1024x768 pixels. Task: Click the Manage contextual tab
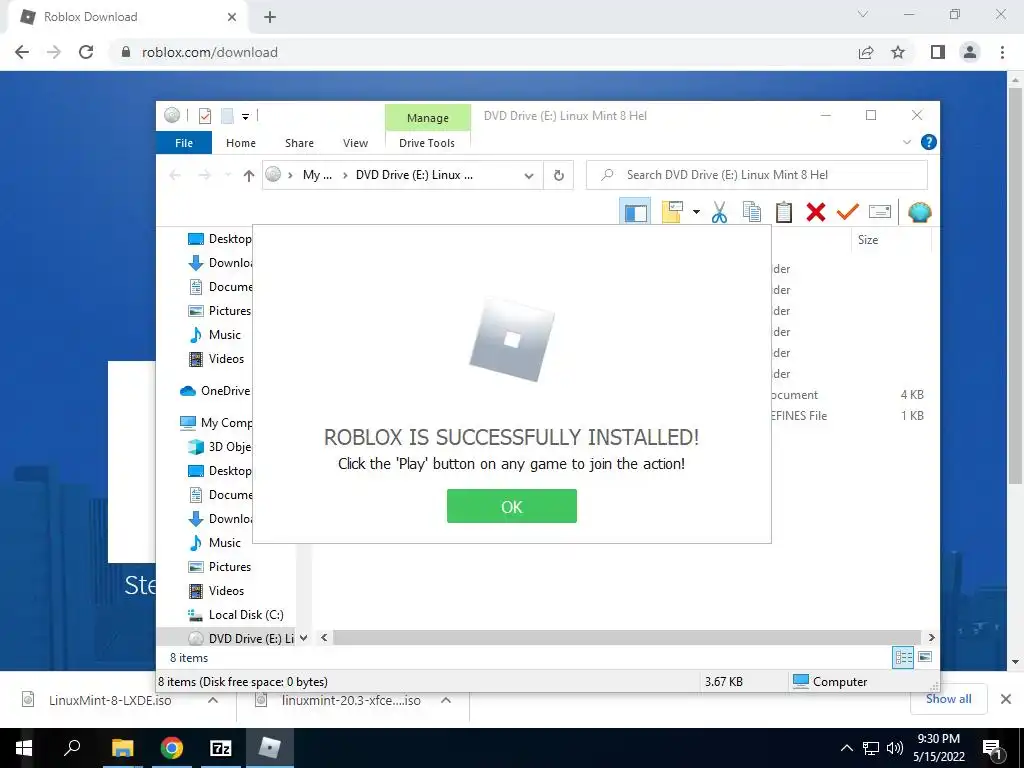428,118
